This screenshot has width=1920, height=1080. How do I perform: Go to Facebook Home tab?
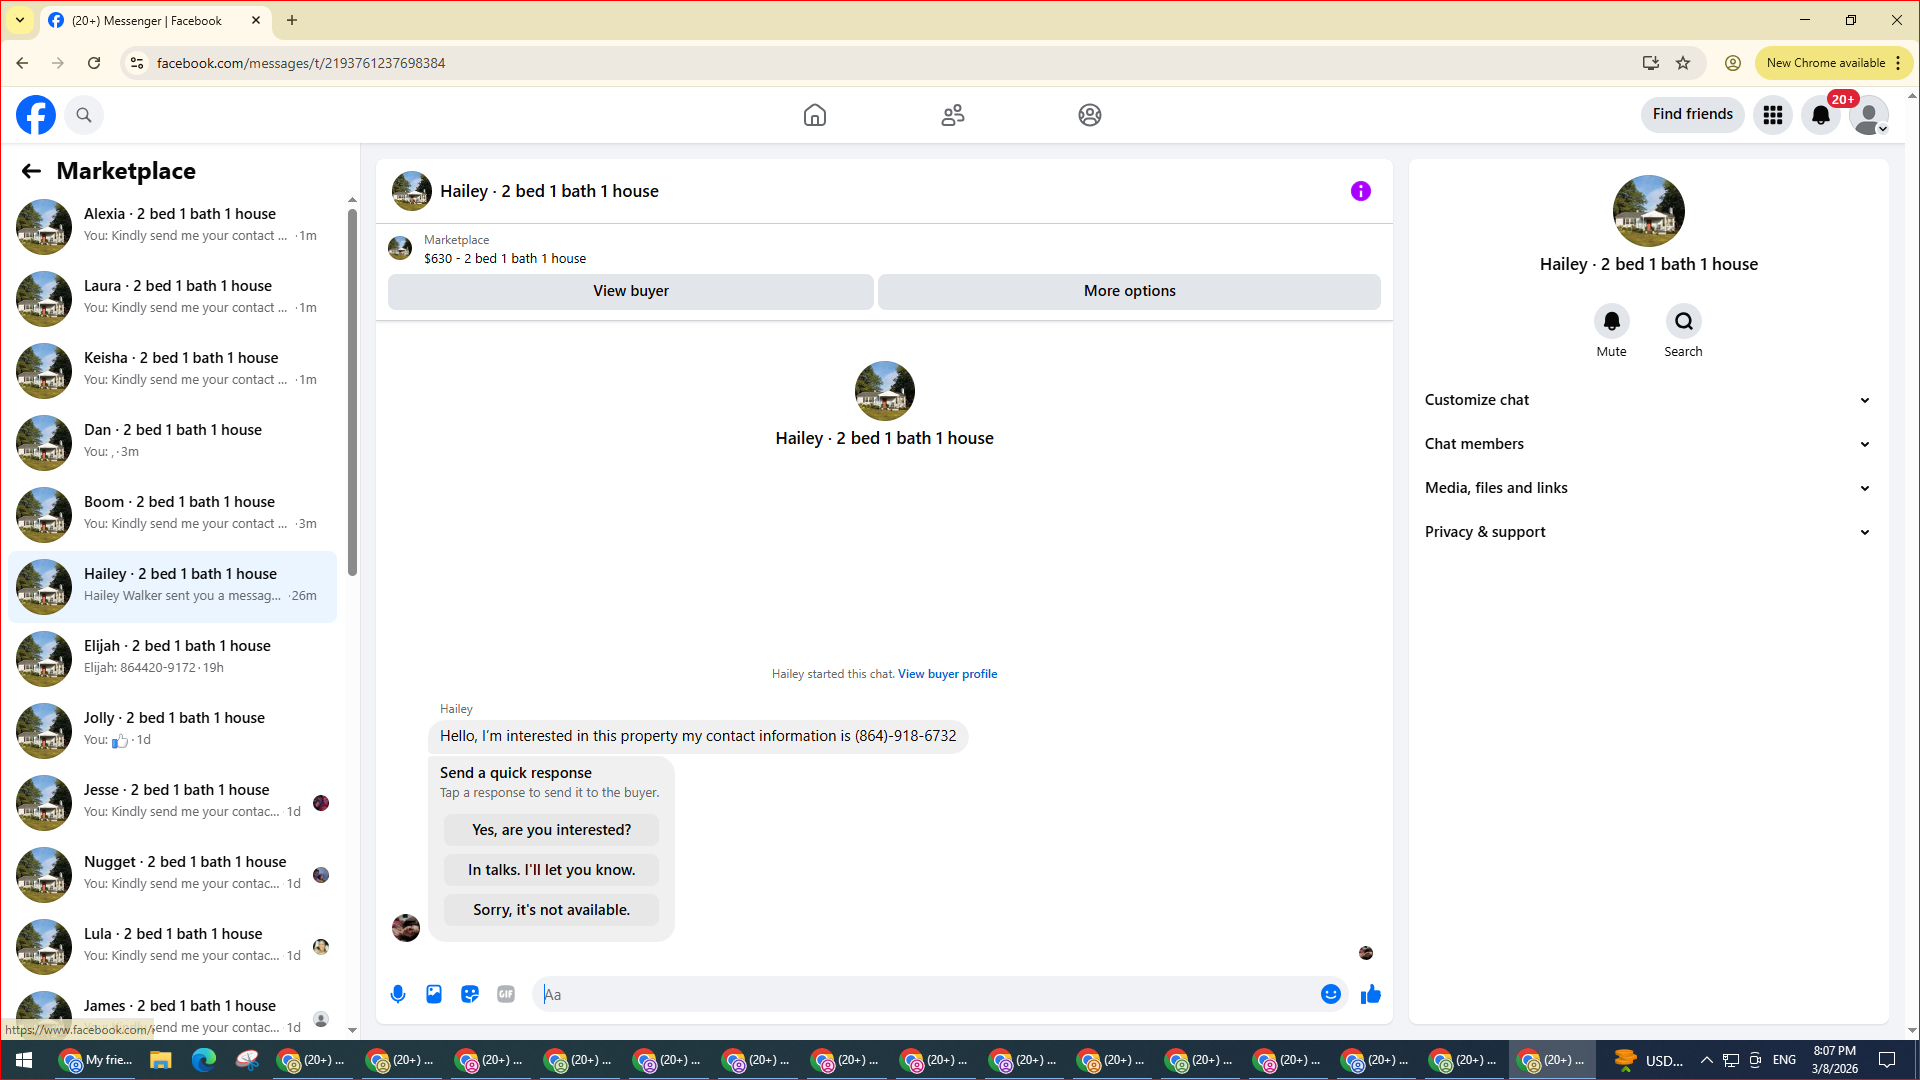point(815,115)
